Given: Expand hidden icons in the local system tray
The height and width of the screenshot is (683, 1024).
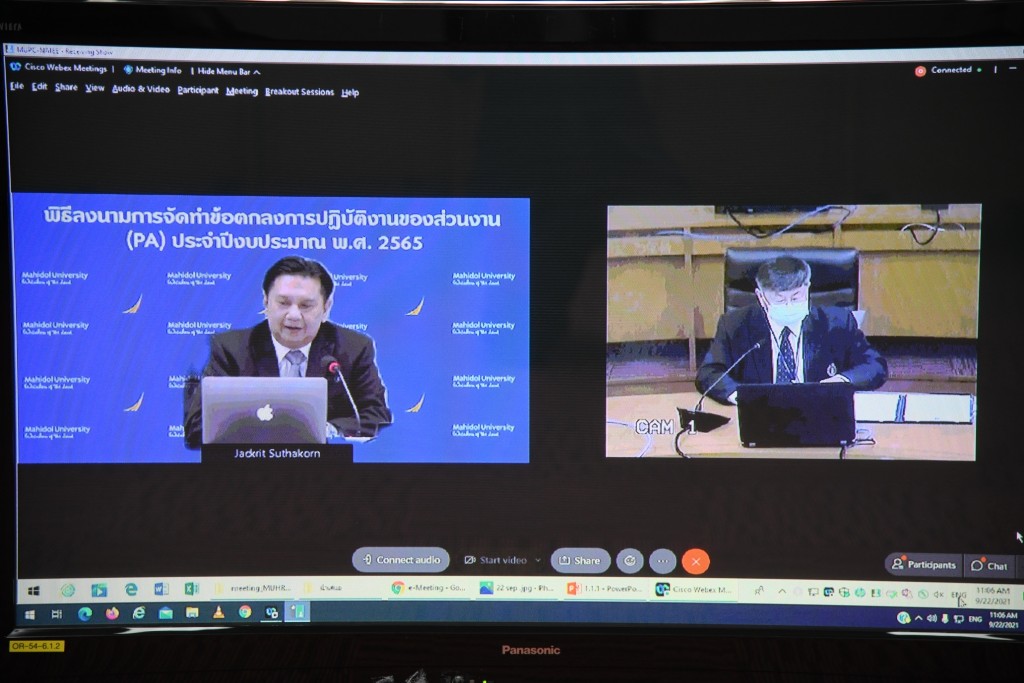Looking at the screenshot, I should 919,618.
